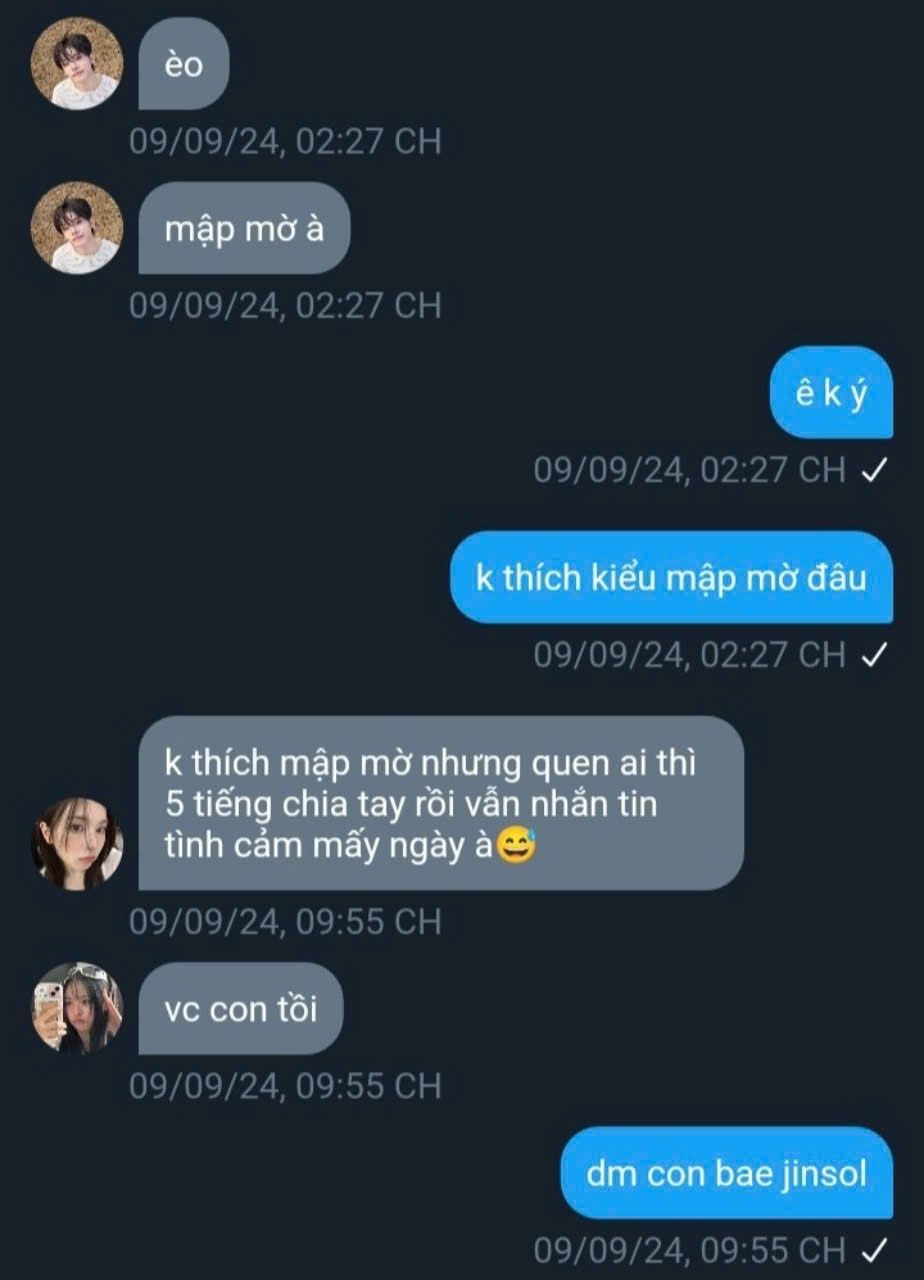Open avatar beside the "èo" message
This screenshot has height=1280, width=924.
point(77,63)
